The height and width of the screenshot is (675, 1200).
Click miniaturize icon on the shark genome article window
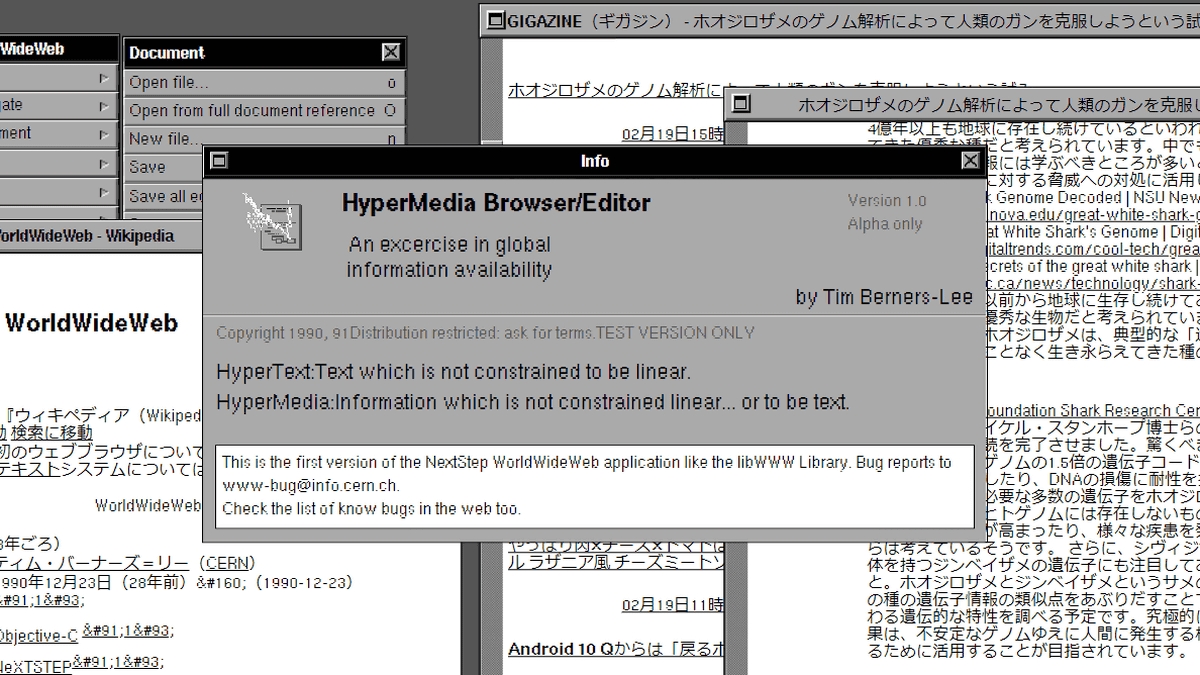739,103
